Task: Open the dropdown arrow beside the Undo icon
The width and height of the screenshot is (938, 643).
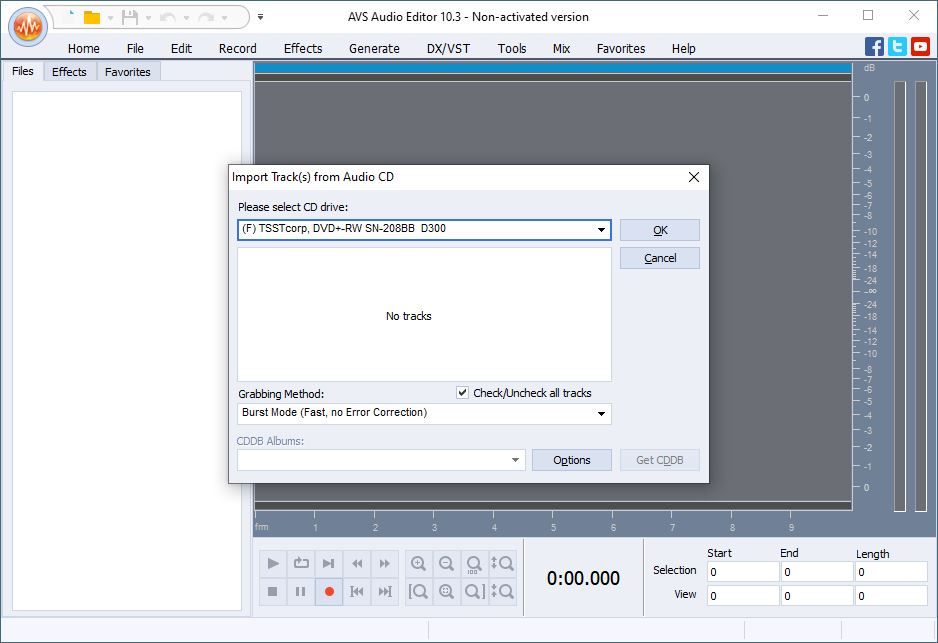Action: [x=186, y=18]
